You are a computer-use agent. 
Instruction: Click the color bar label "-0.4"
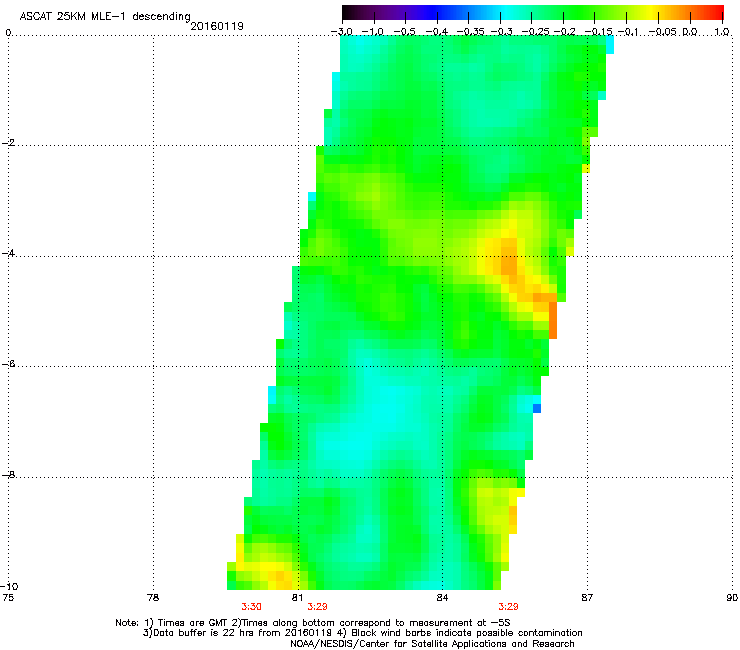tap(437, 32)
